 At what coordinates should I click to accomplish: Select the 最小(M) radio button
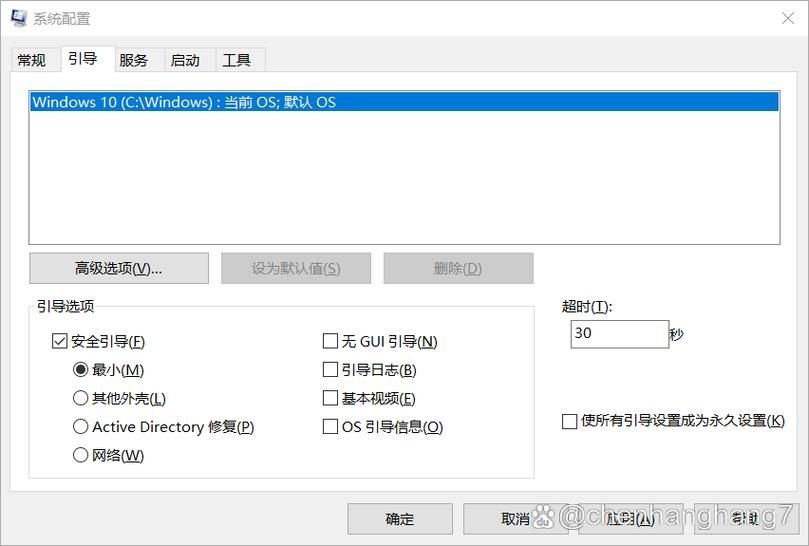pos(80,370)
